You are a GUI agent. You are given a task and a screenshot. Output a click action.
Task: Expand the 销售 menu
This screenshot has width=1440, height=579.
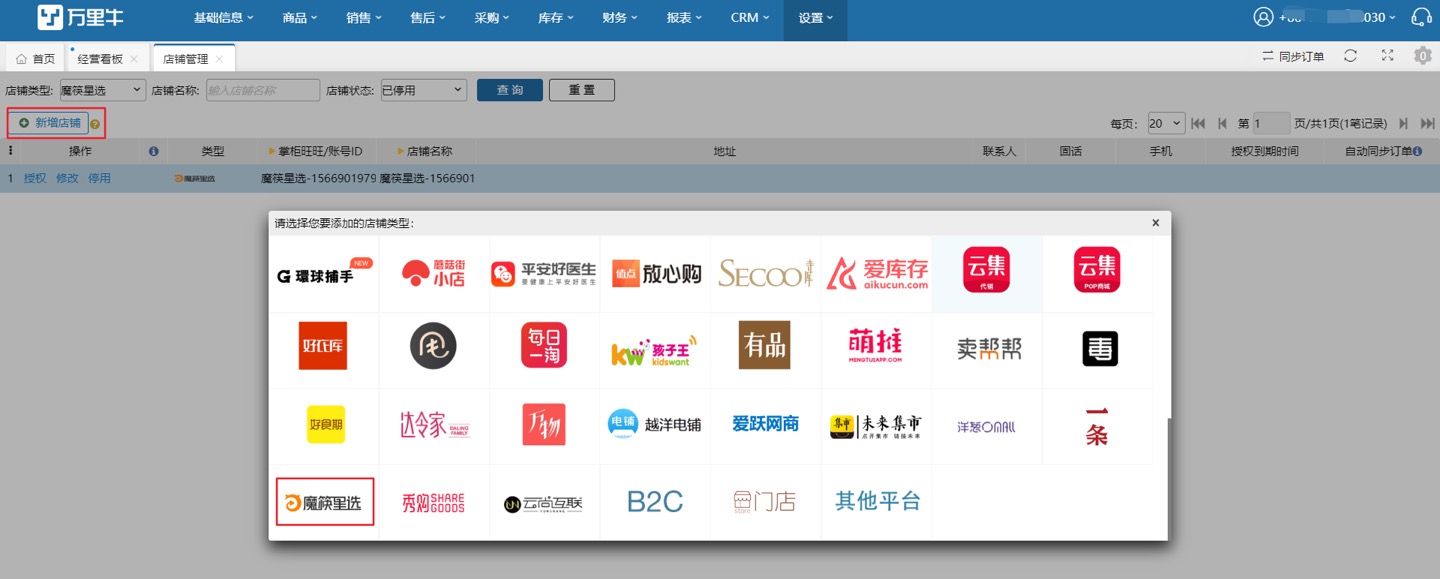(364, 18)
